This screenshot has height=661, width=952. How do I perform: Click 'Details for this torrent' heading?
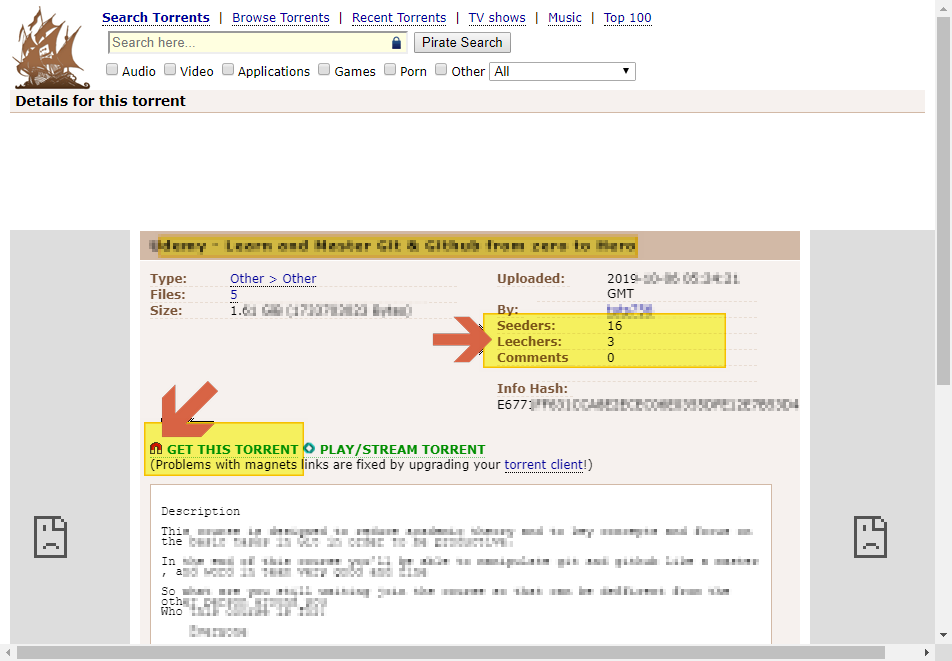coord(100,101)
